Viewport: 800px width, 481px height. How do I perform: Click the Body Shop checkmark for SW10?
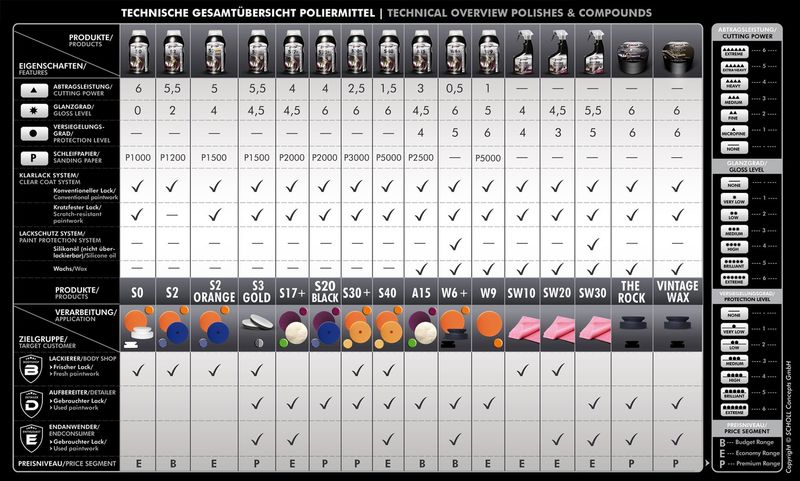point(522,370)
